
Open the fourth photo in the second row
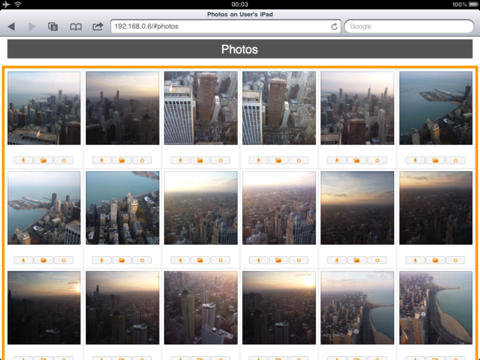[279, 208]
